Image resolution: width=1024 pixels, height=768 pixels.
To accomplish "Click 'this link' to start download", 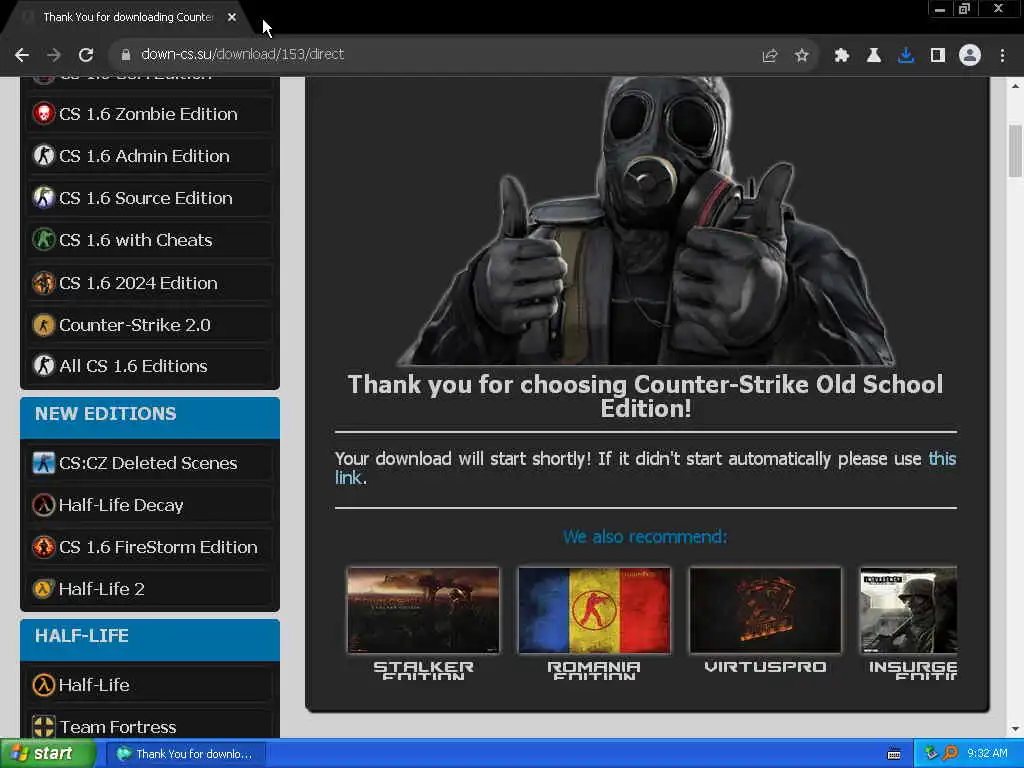I will (x=942, y=459).
